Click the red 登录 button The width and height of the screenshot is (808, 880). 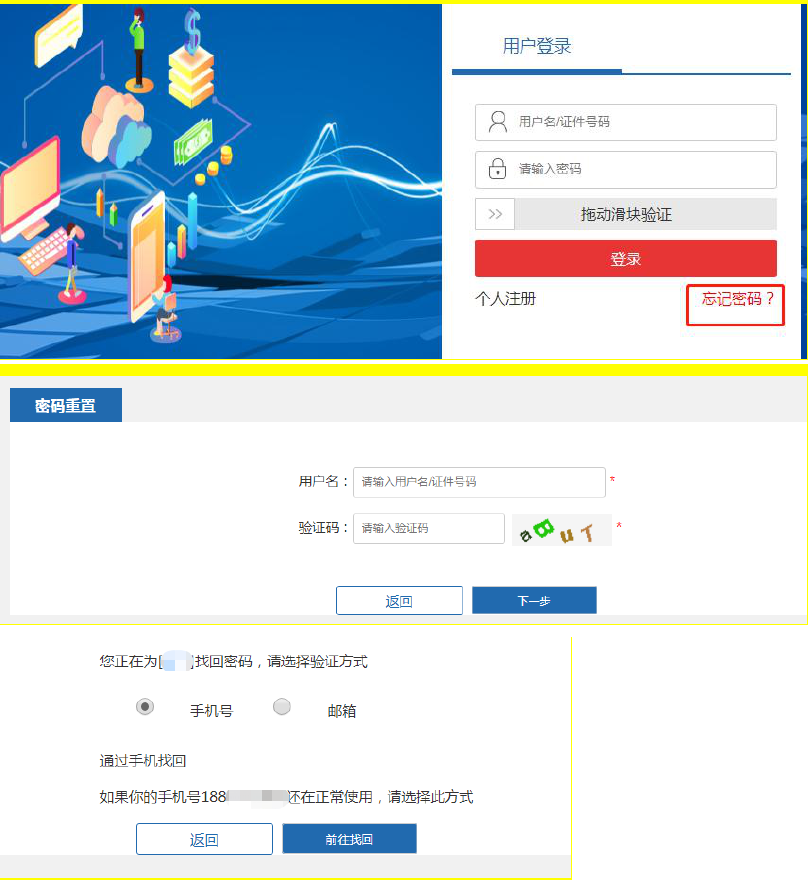(x=626, y=259)
